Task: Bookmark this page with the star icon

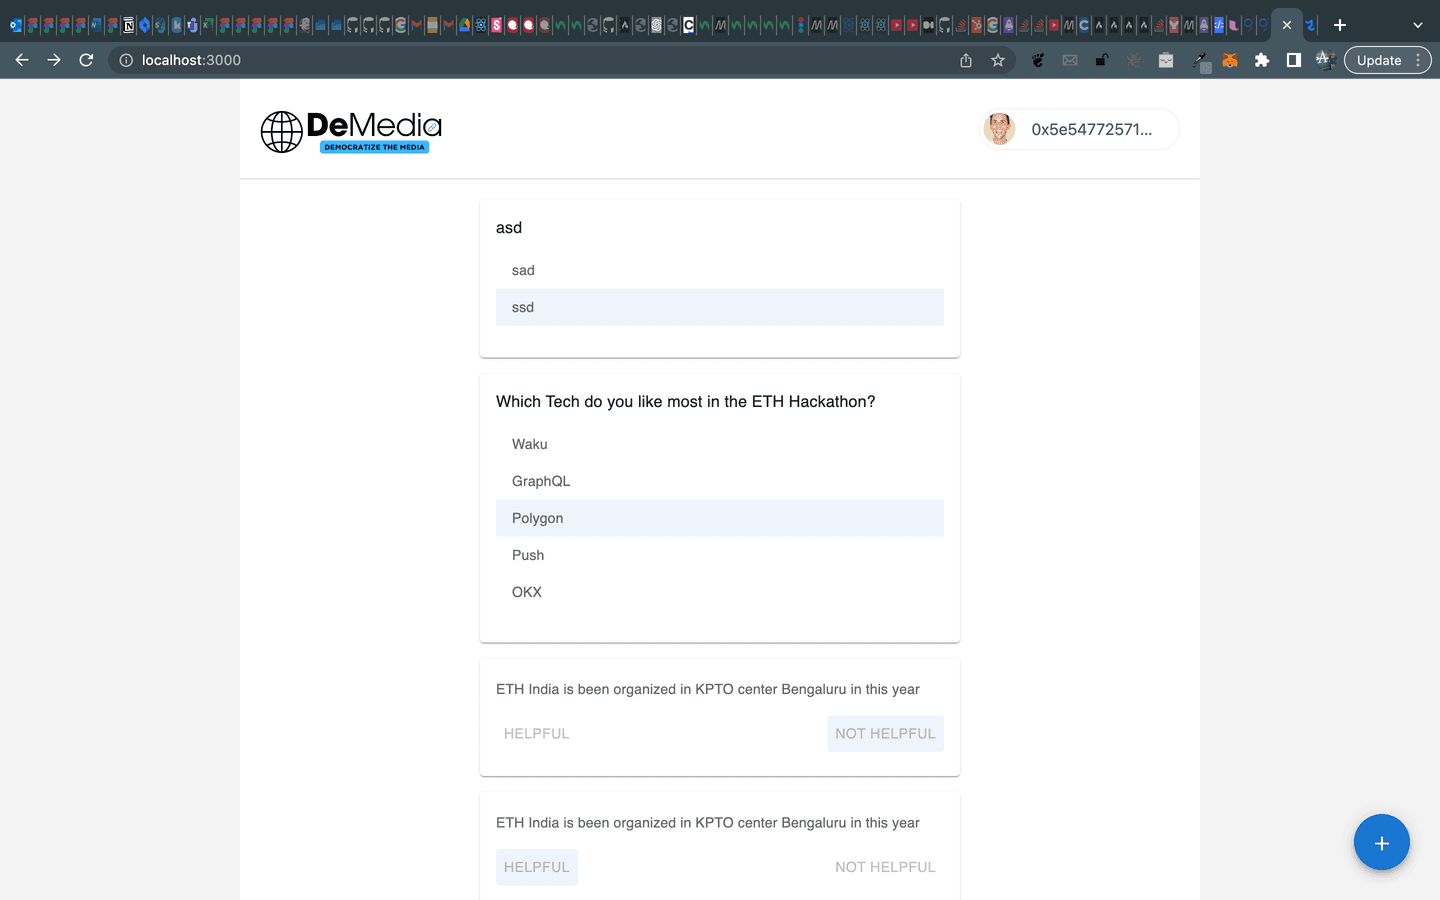Action: (998, 60)
